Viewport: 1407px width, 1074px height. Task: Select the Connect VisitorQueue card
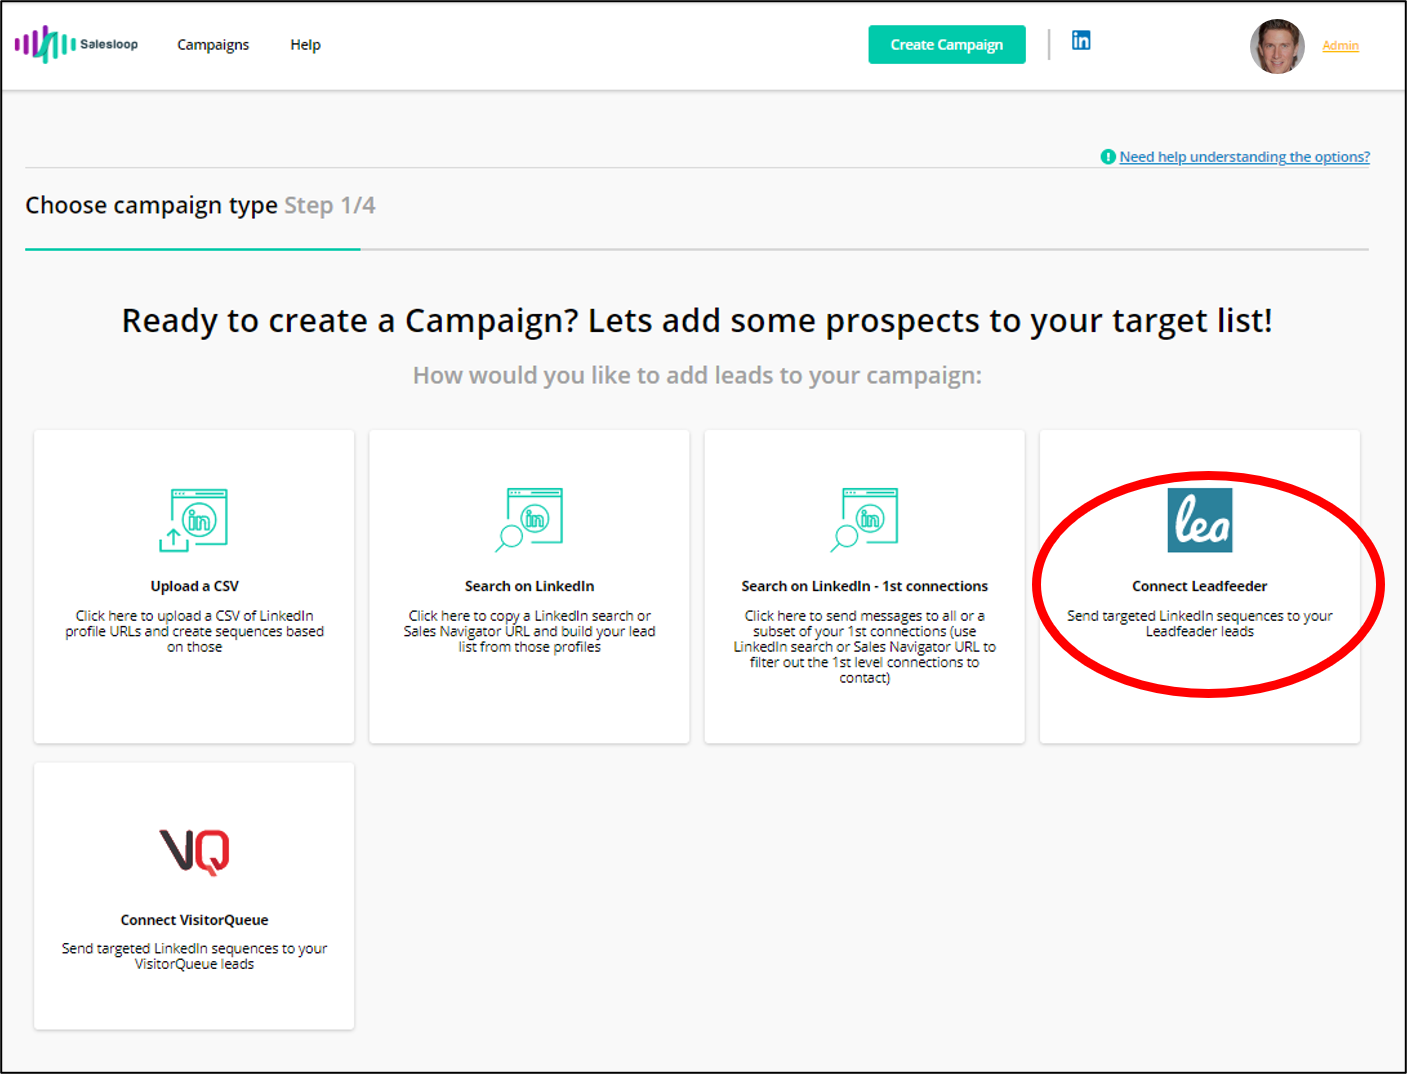(x=194, y=895)
